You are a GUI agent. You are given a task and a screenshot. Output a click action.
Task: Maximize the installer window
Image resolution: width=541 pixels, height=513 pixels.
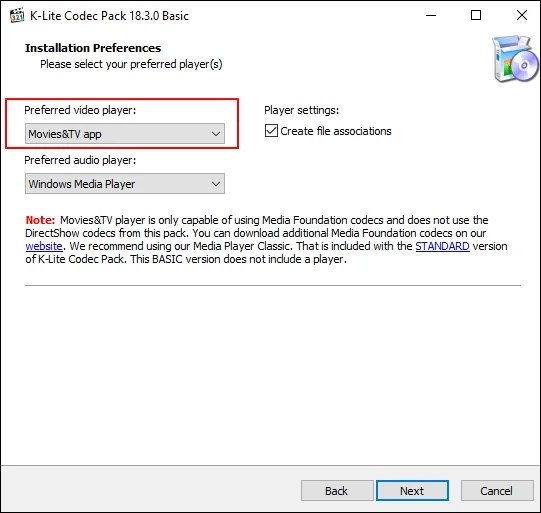tap(476, 16)
